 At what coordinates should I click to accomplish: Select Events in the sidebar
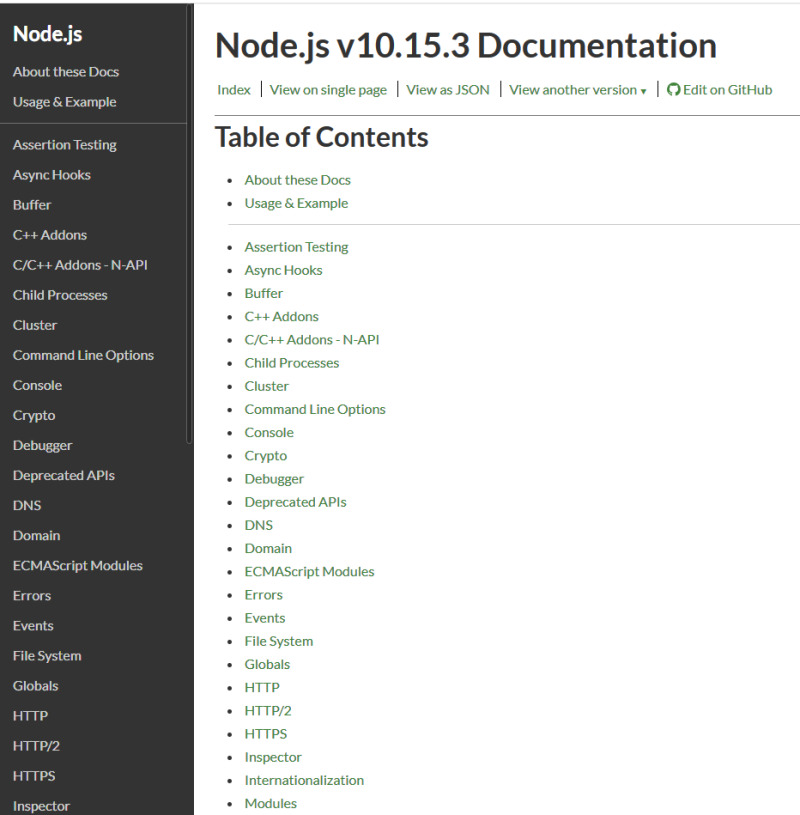[x=33, y=626]
